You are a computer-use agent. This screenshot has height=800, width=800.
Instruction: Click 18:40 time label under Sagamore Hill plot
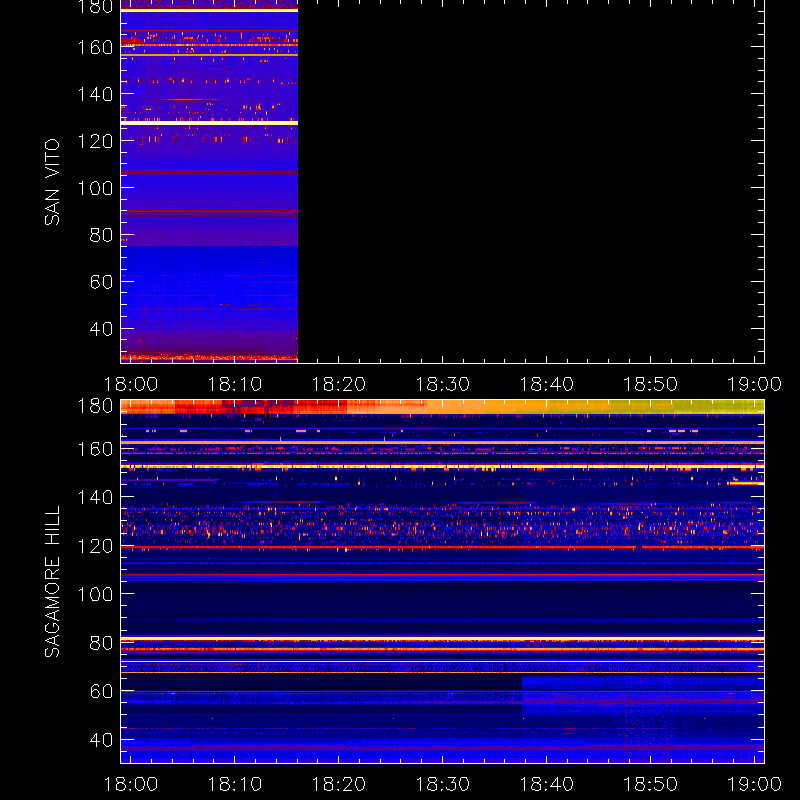click(547, 784)
